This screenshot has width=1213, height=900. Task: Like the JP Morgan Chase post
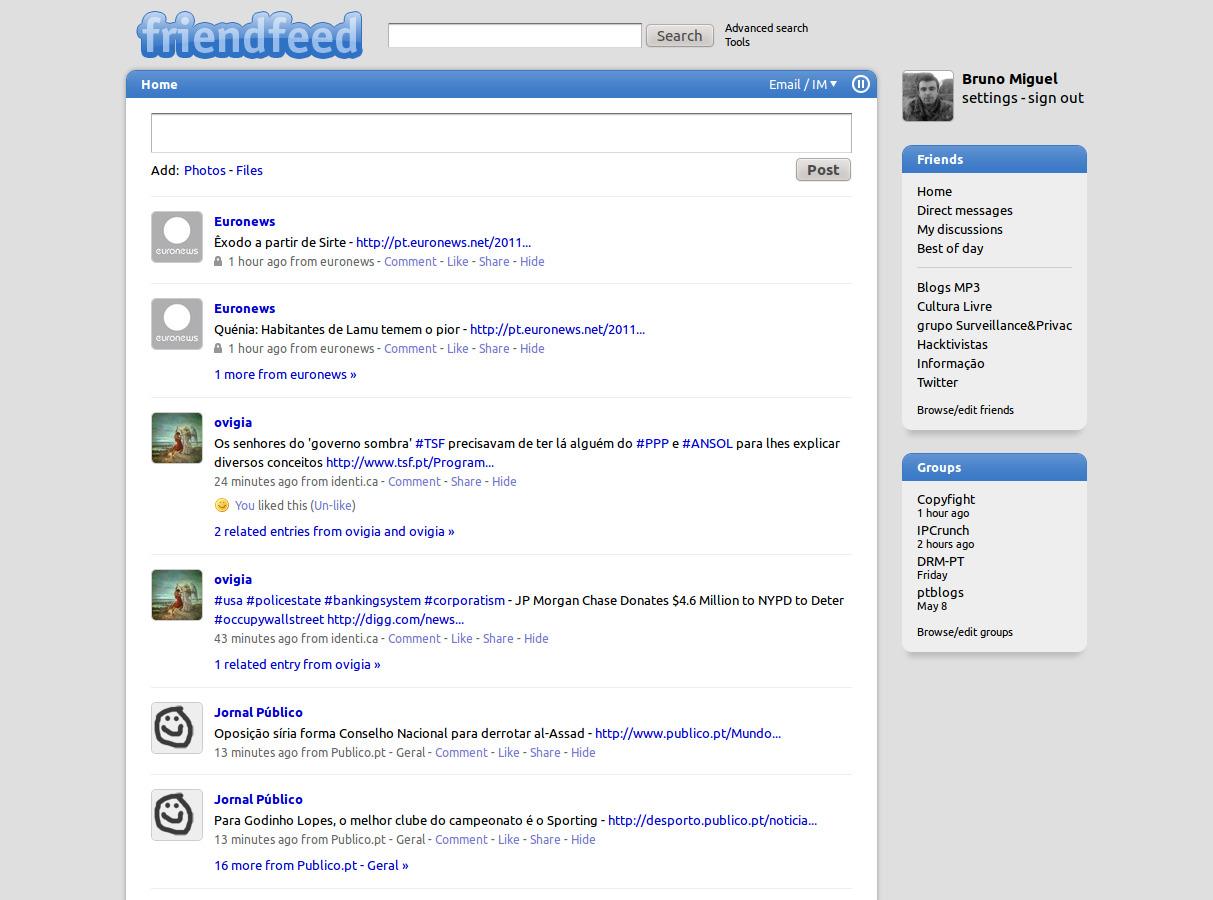[x=461, y=638]
